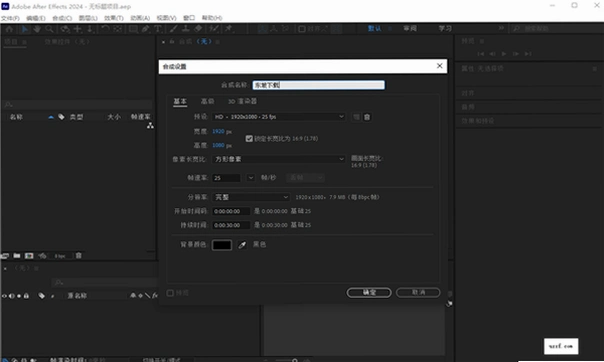Enable the preview checkbox in dialog

pyautogui.click(x=170, y=293)
